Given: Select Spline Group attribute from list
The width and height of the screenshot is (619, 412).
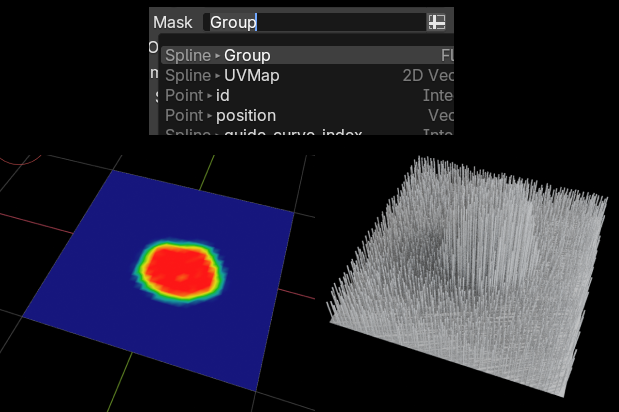Looking at the screenshot, I should pos(246,56).
